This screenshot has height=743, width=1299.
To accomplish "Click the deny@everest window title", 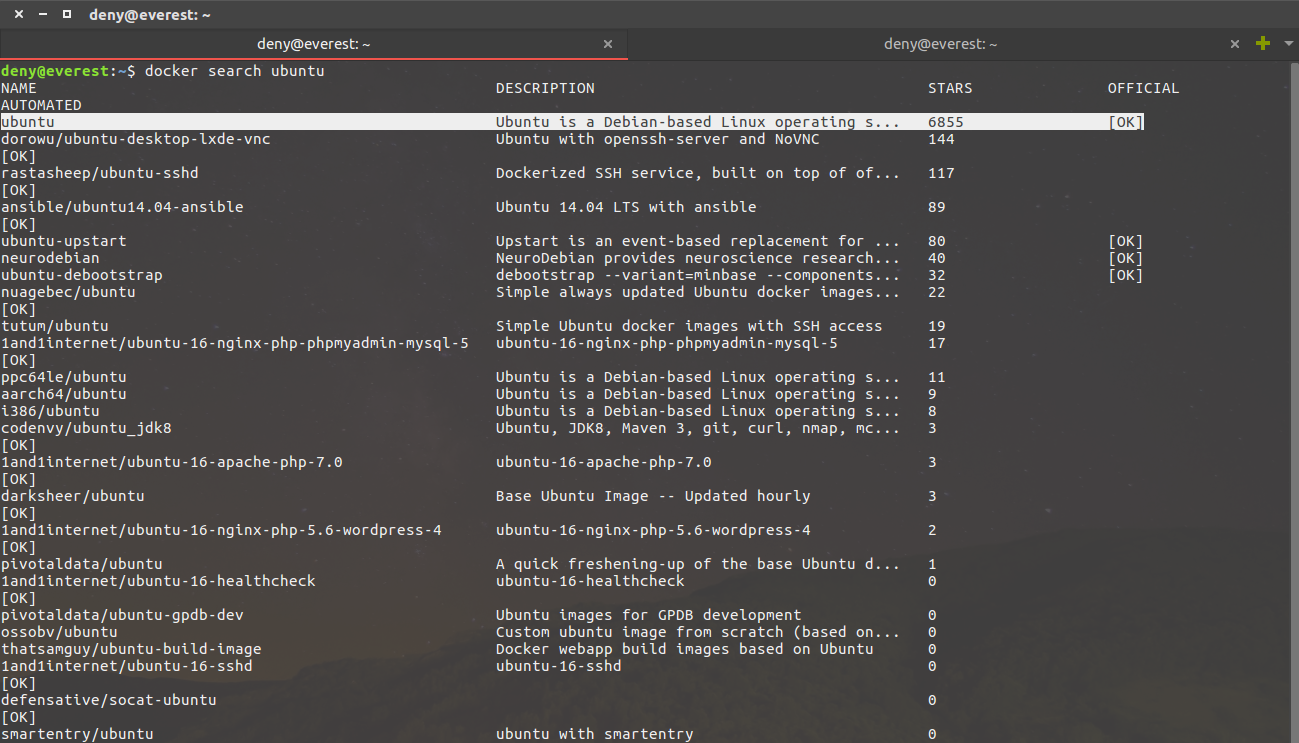I will click(150, 14).
